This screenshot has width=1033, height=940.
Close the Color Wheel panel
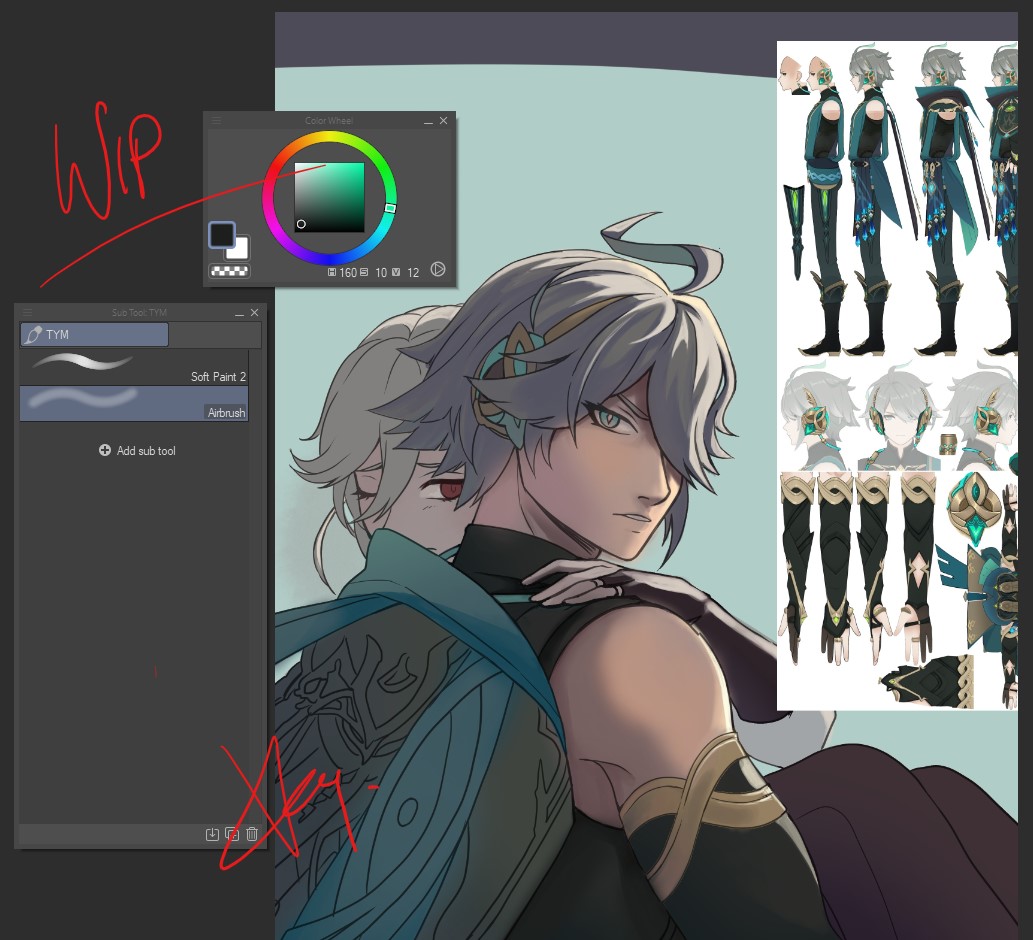click(x=443, y=121)
